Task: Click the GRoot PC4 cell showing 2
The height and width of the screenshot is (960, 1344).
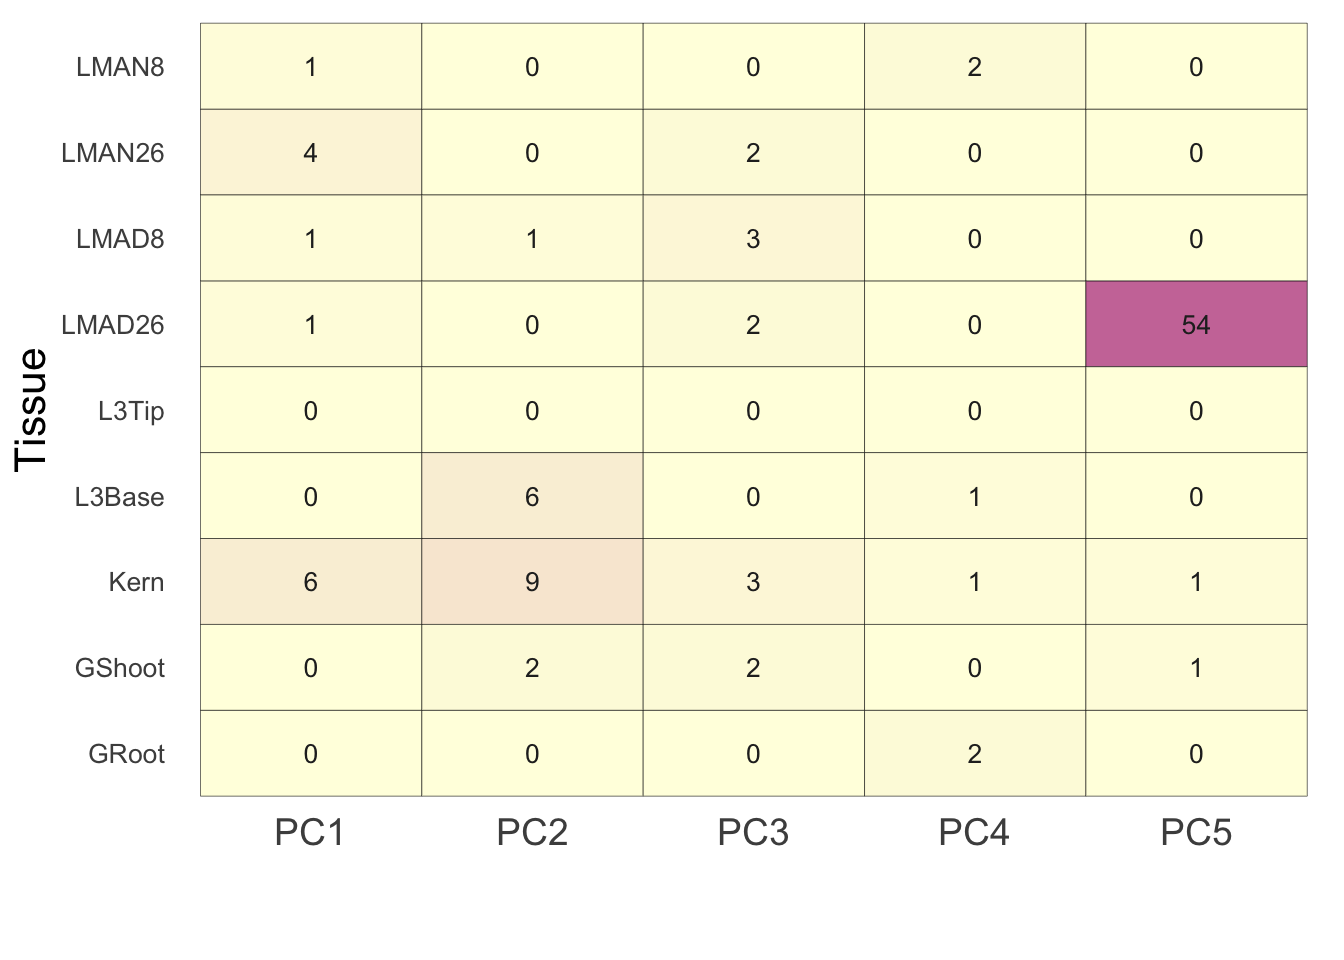Action: pyautogui.click(x=975, y=754)
